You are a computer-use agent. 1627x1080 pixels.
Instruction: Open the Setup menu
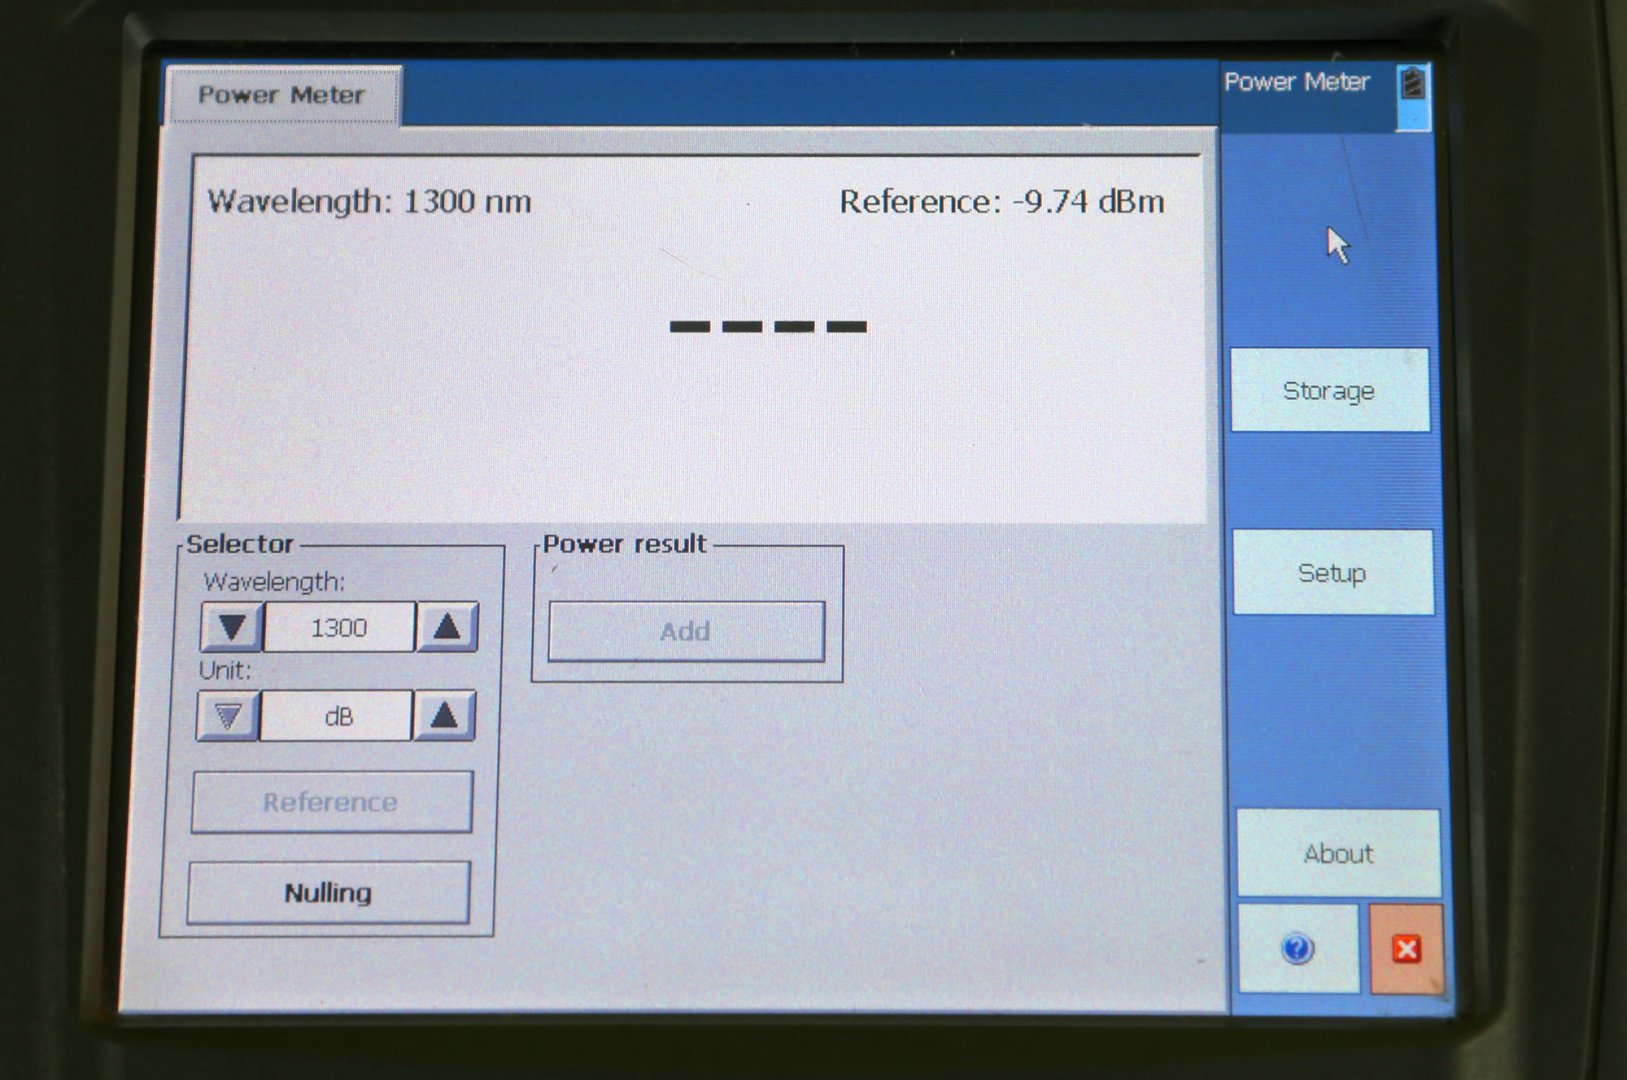pyautogui.click(x=1333, y=572)
